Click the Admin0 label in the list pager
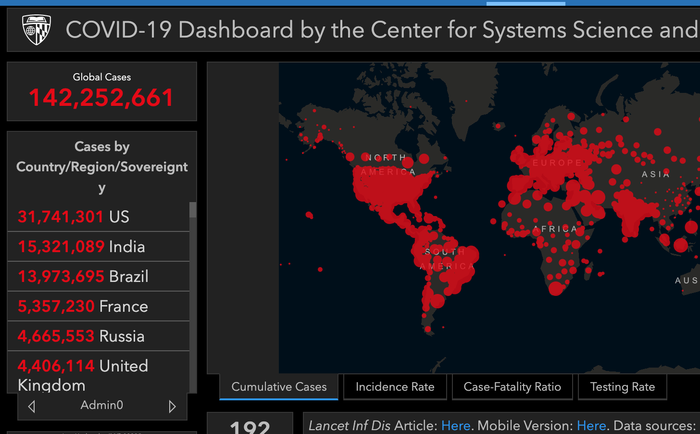Viewport: 700px width, 434px height. [101, 405]
